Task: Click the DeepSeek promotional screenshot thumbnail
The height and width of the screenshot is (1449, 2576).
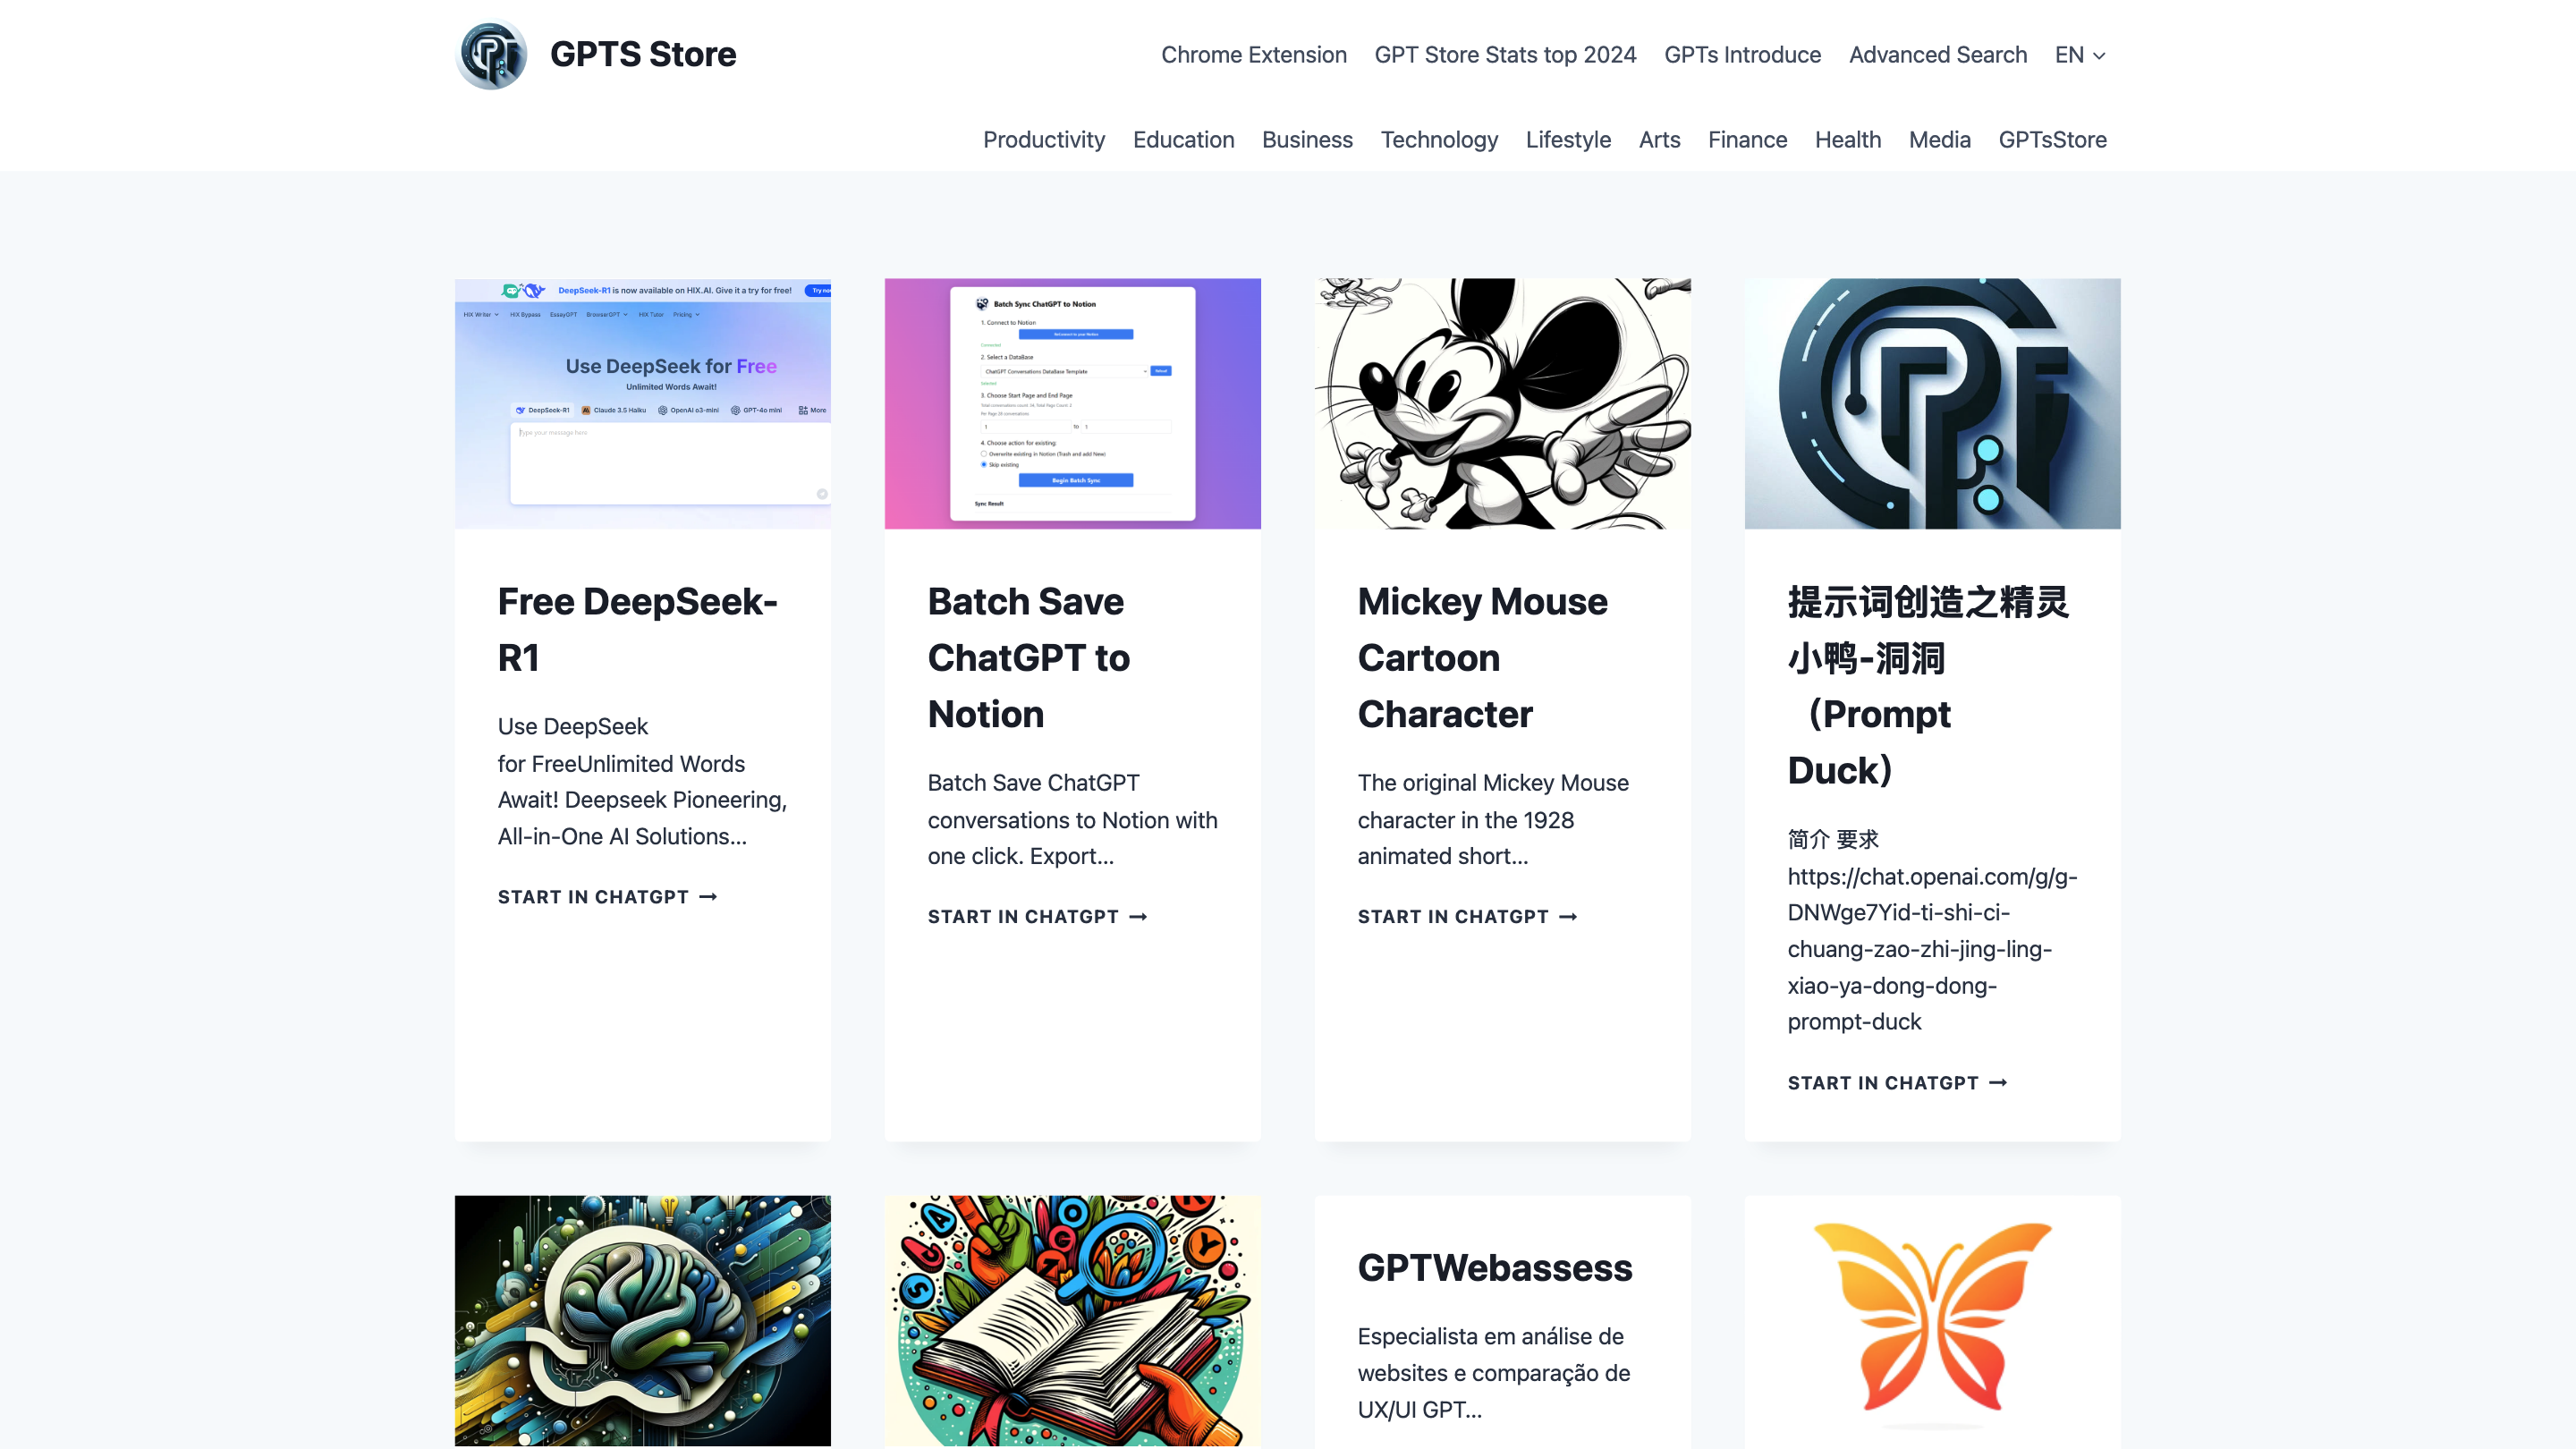Action: coord(641,402)
